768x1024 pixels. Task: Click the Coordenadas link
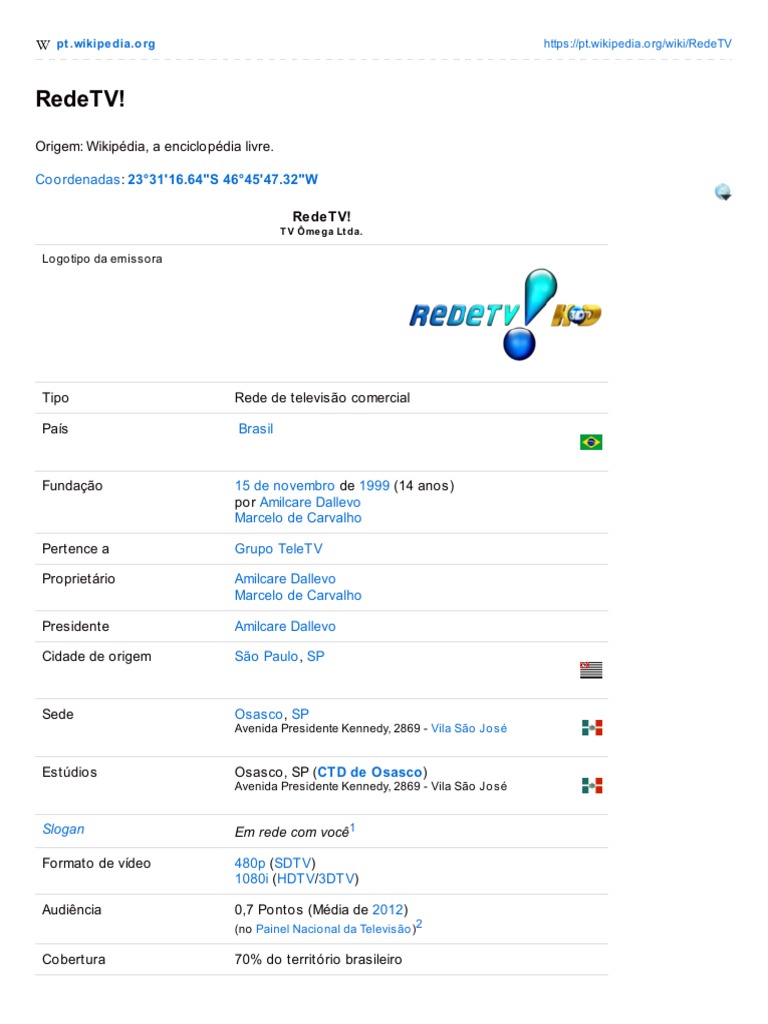[x=78, y=180]
